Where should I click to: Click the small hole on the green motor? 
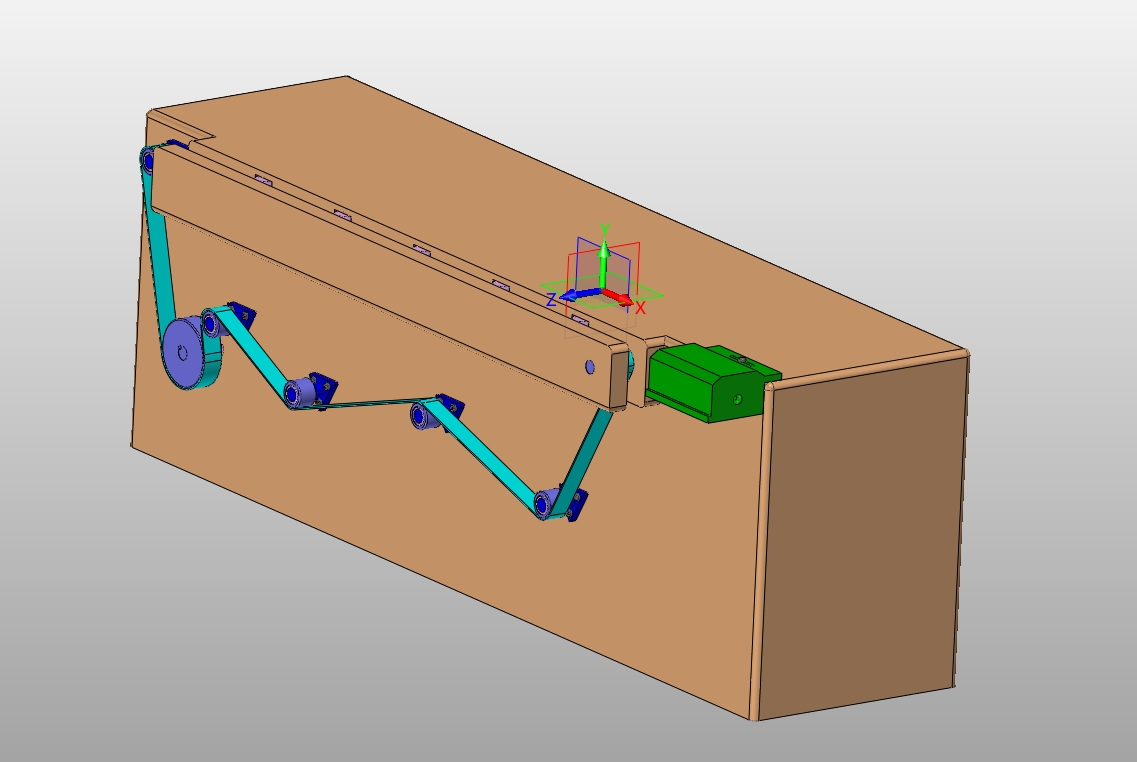click(737, 398)
